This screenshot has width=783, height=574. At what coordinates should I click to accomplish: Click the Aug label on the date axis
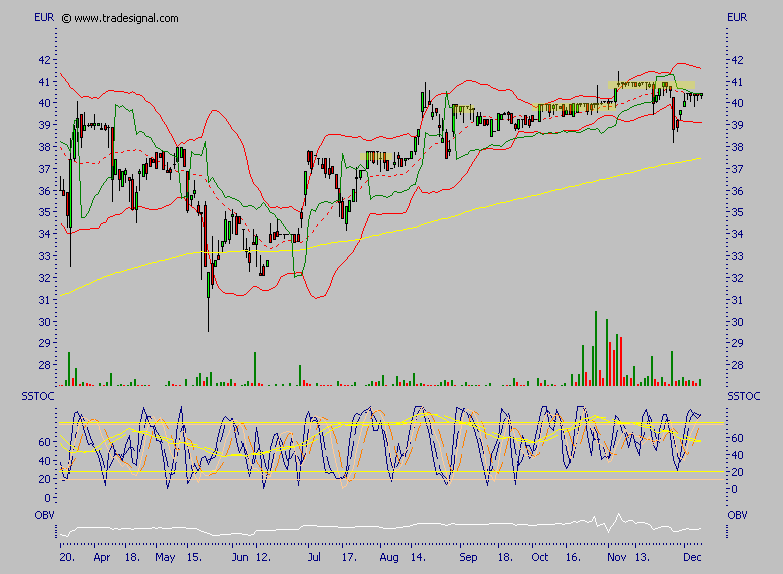pyautogui.click(x=389, y=558)
